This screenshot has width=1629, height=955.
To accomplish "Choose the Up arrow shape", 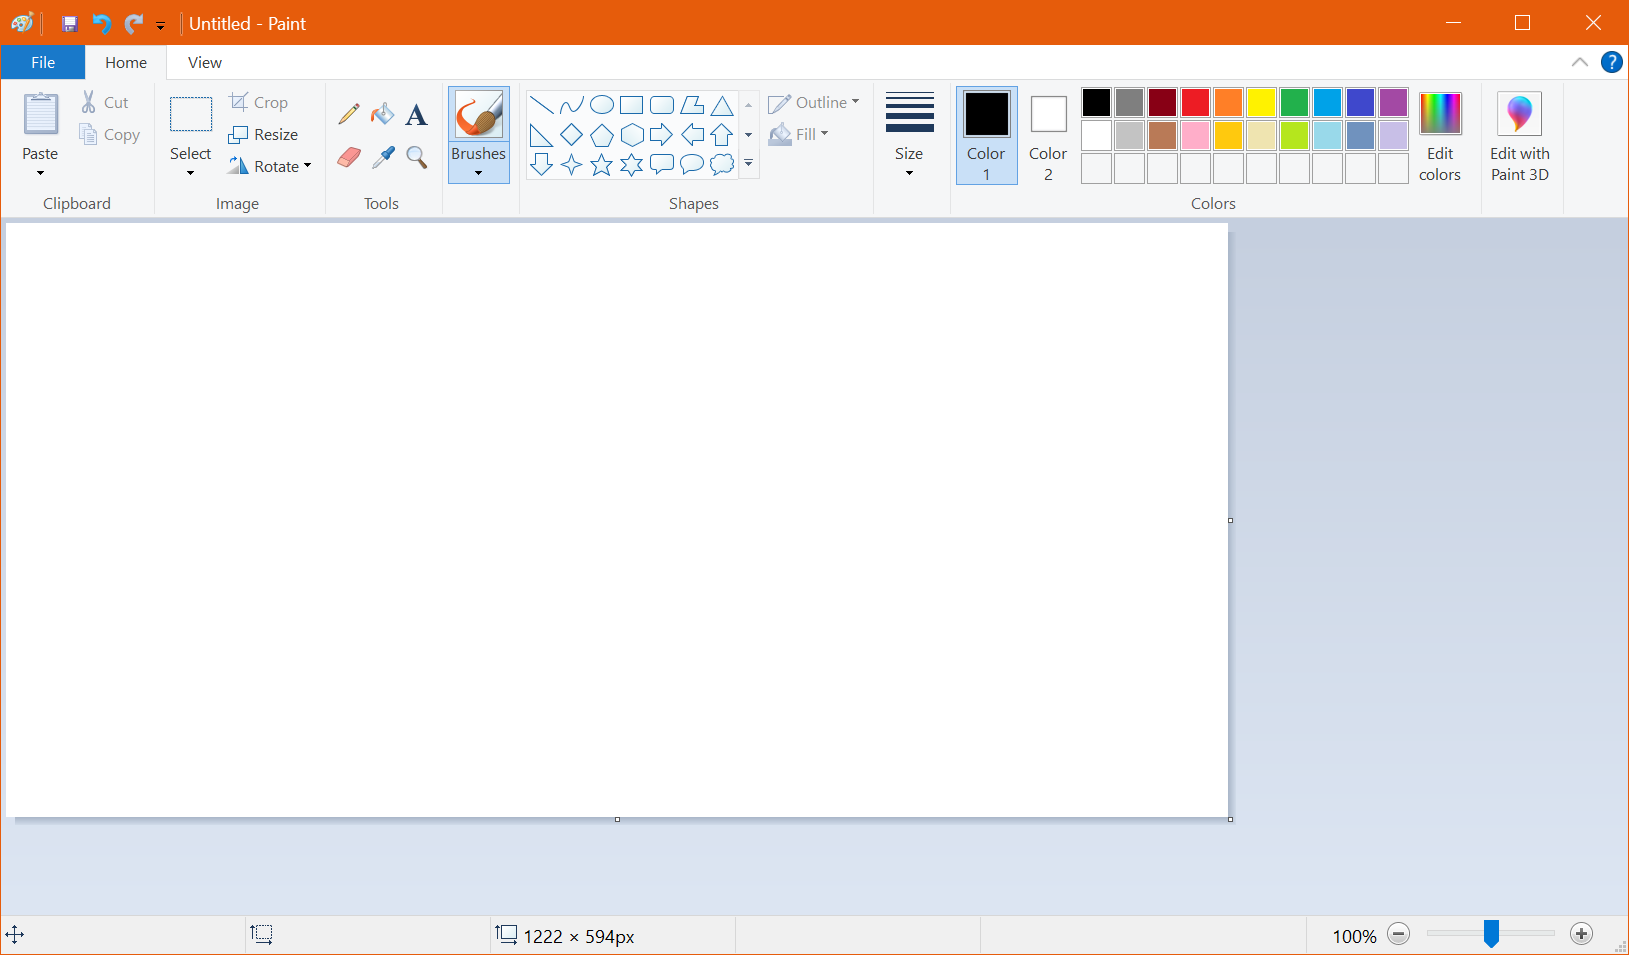I will pos(722,135).
